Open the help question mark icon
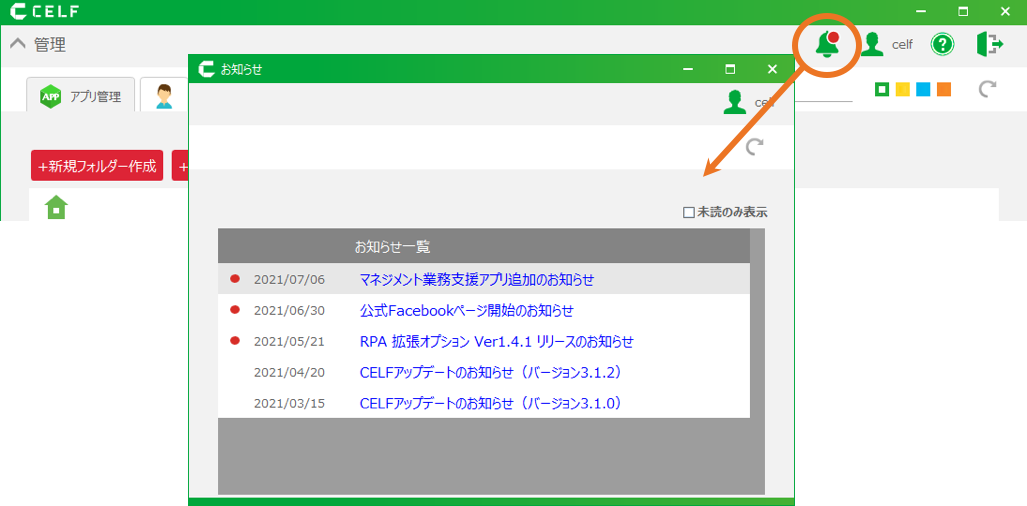Viewport: 1027px width, 506px height. point(943,45)
